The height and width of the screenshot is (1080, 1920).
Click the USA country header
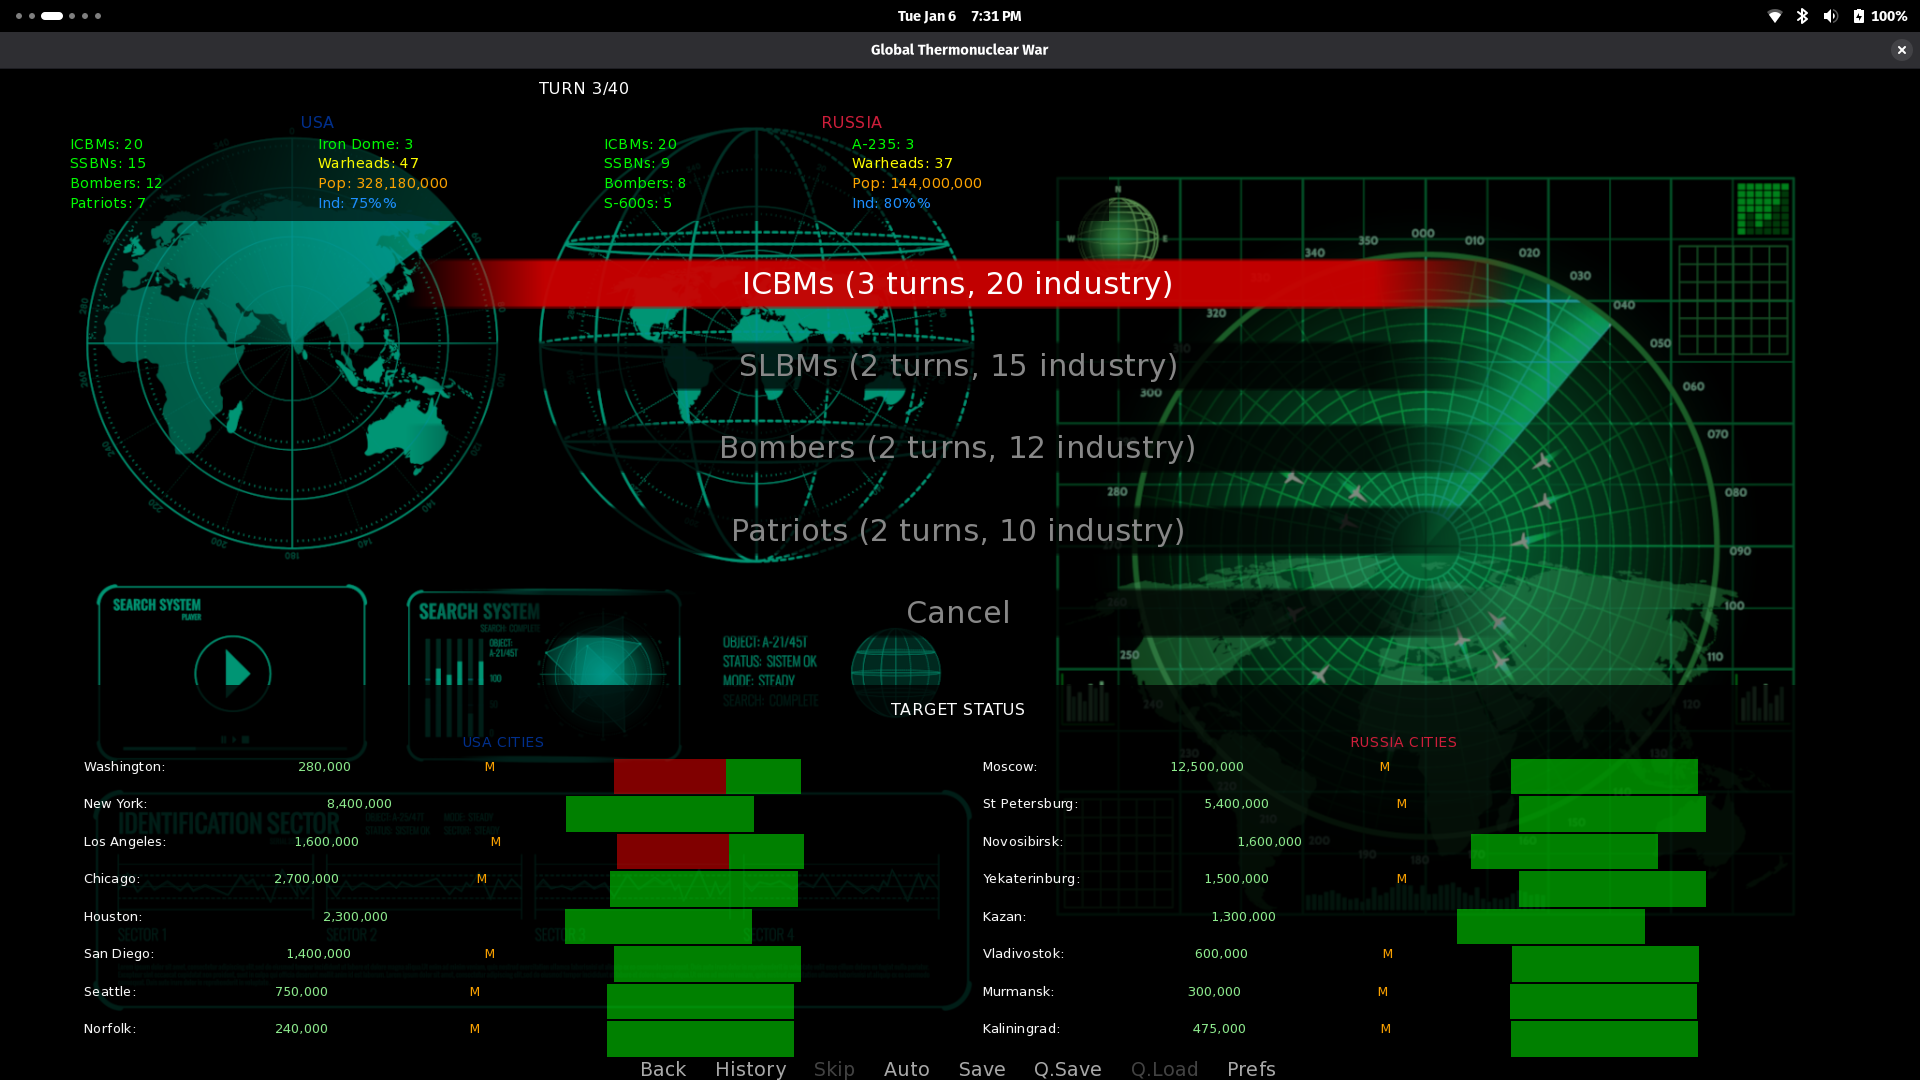coord(317,122)
